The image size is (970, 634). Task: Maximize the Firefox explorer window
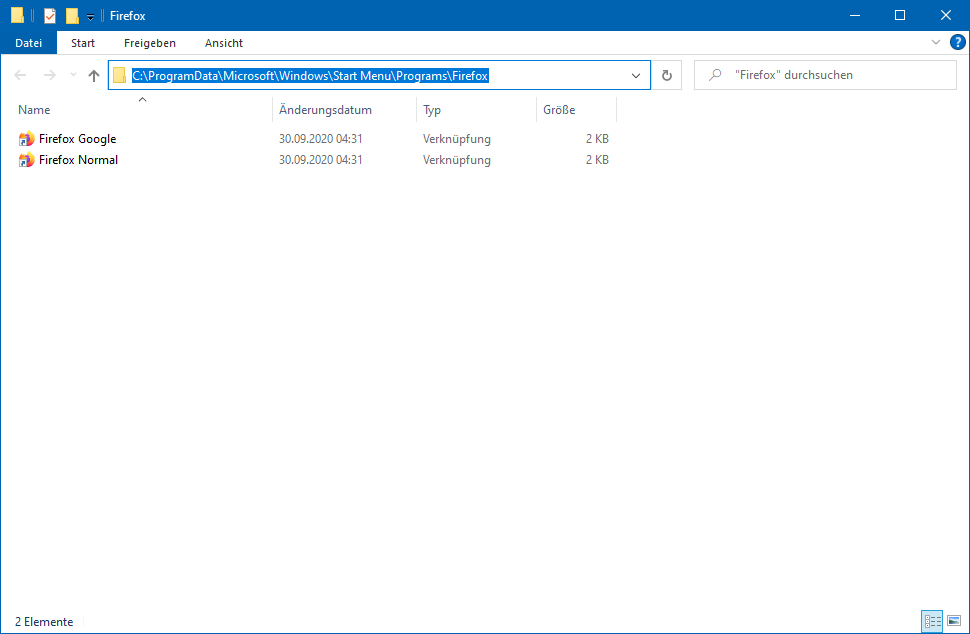900,15
